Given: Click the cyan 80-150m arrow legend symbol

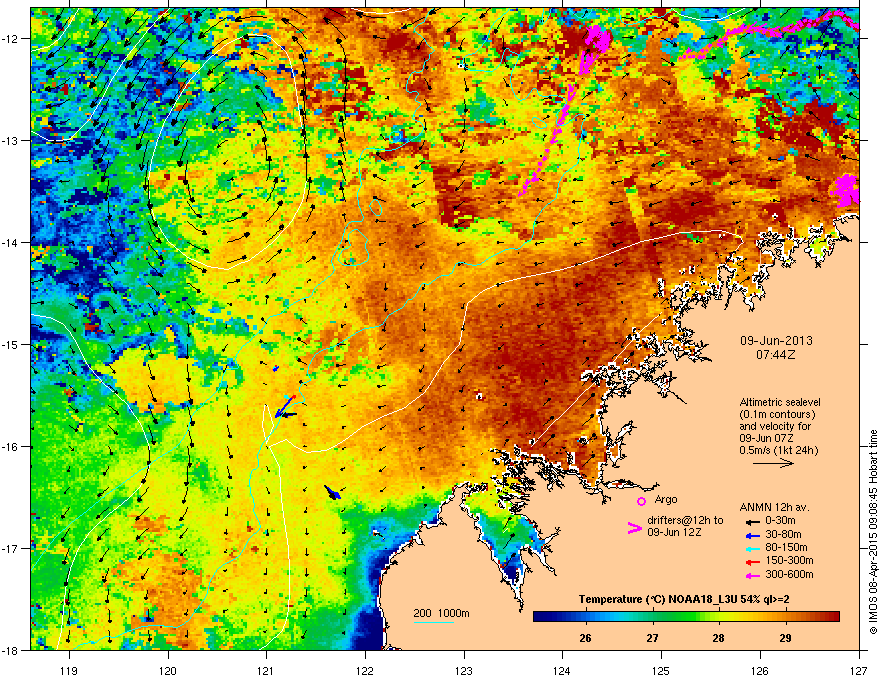Looking at the screenshot, I should (x=751, y=548).
